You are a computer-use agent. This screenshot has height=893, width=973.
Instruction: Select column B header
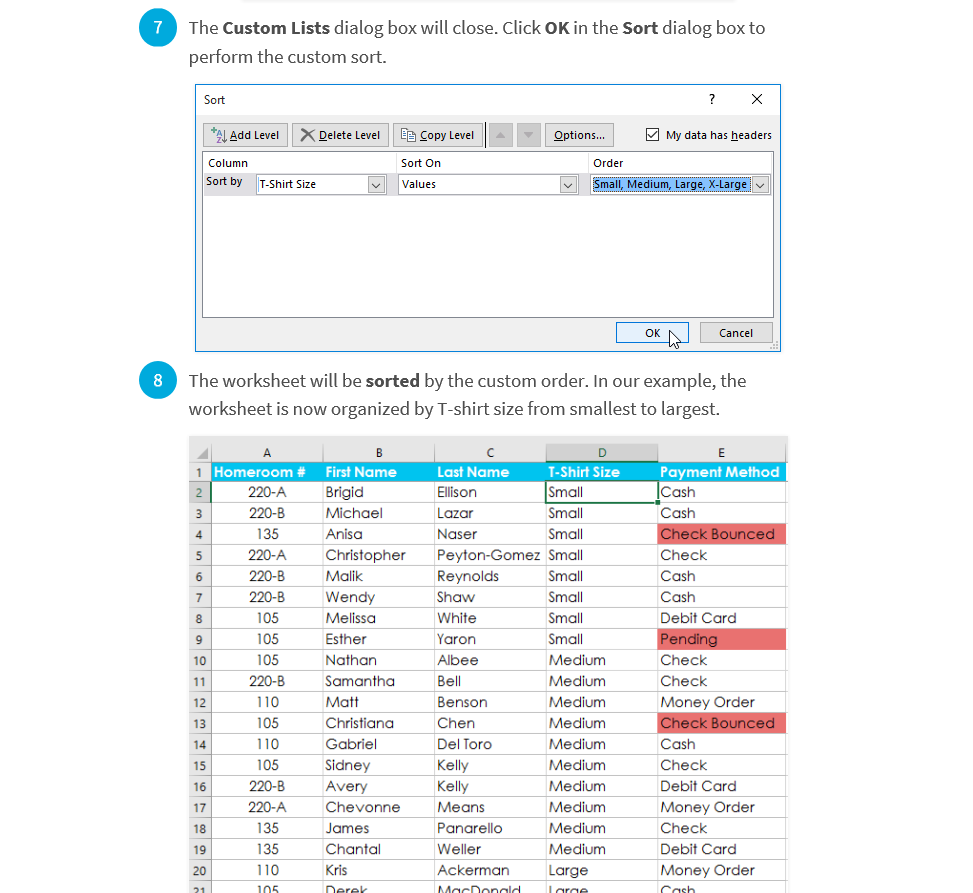tap(379, 452)
